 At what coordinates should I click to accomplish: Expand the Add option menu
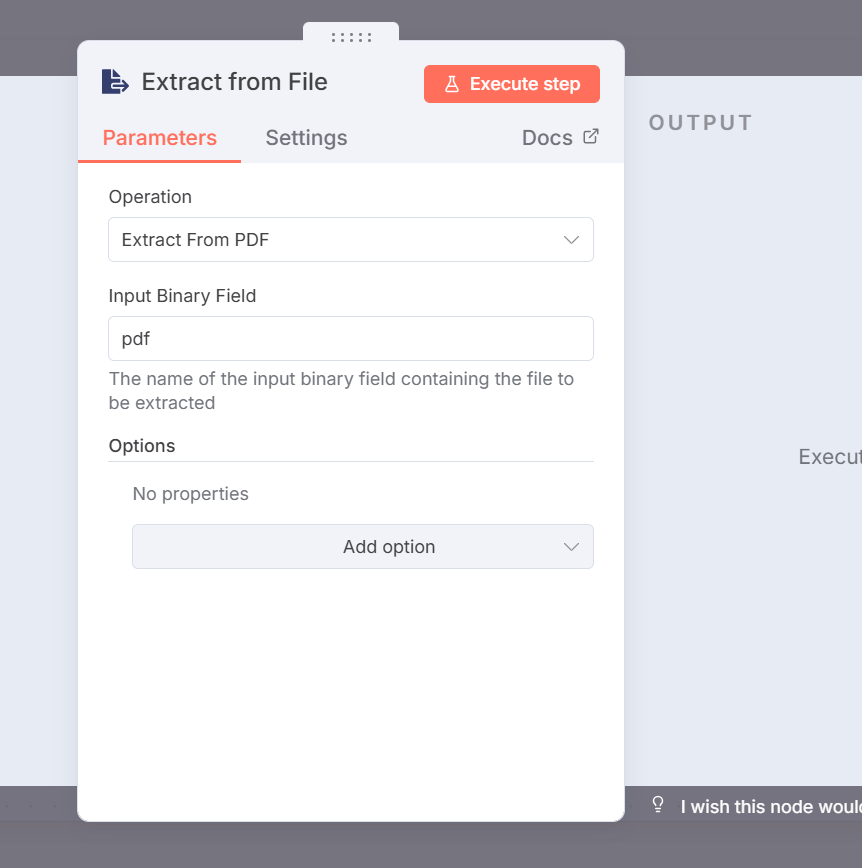362,547
